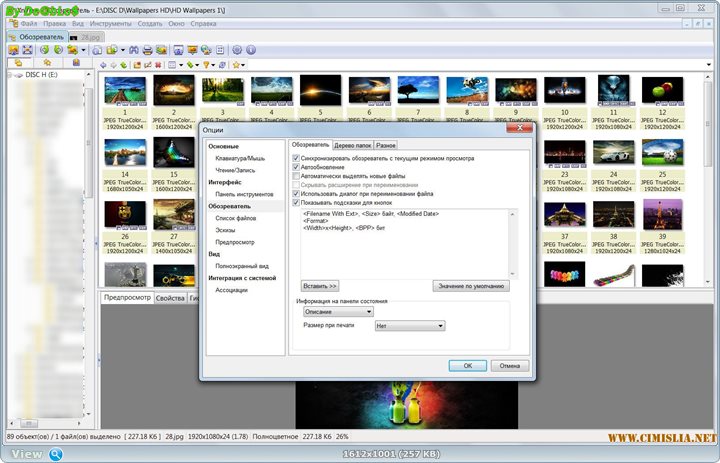Open settings via the gear toolbar icon
Screen dimensions: 720x463
tap(237, 49)
